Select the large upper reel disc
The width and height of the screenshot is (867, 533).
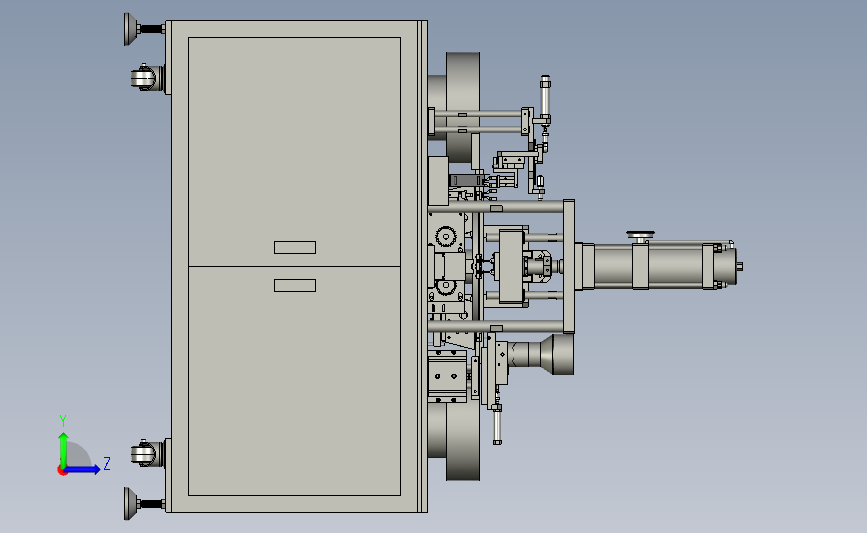click(463, 108)
